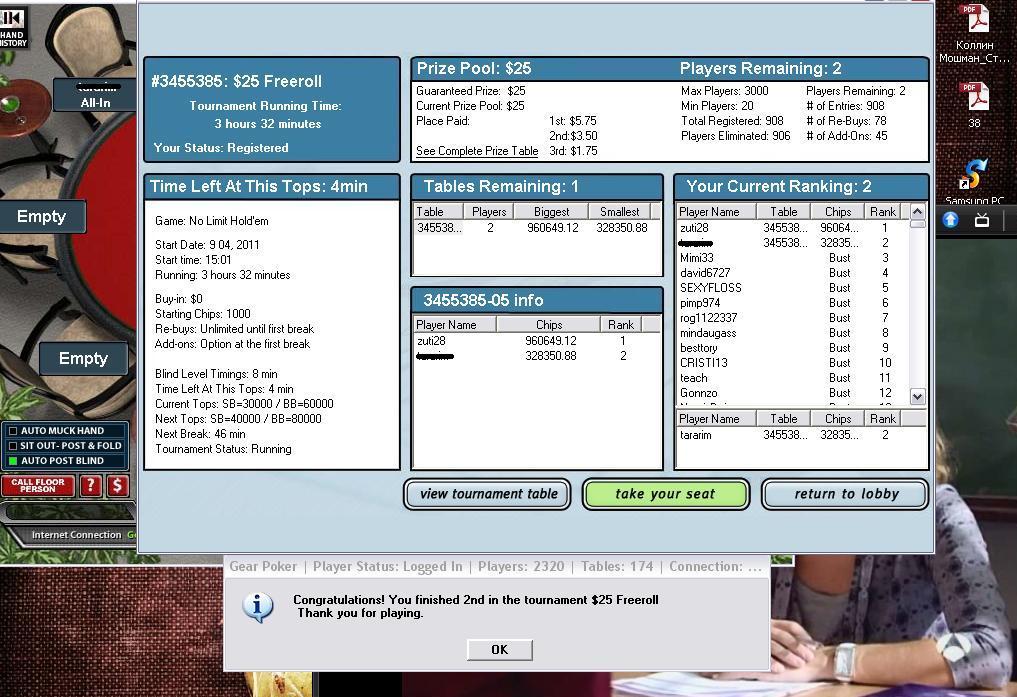Click Chips header in Current Ranking list
Viewport: 1017px width, 697px height.
coord(838,211)
